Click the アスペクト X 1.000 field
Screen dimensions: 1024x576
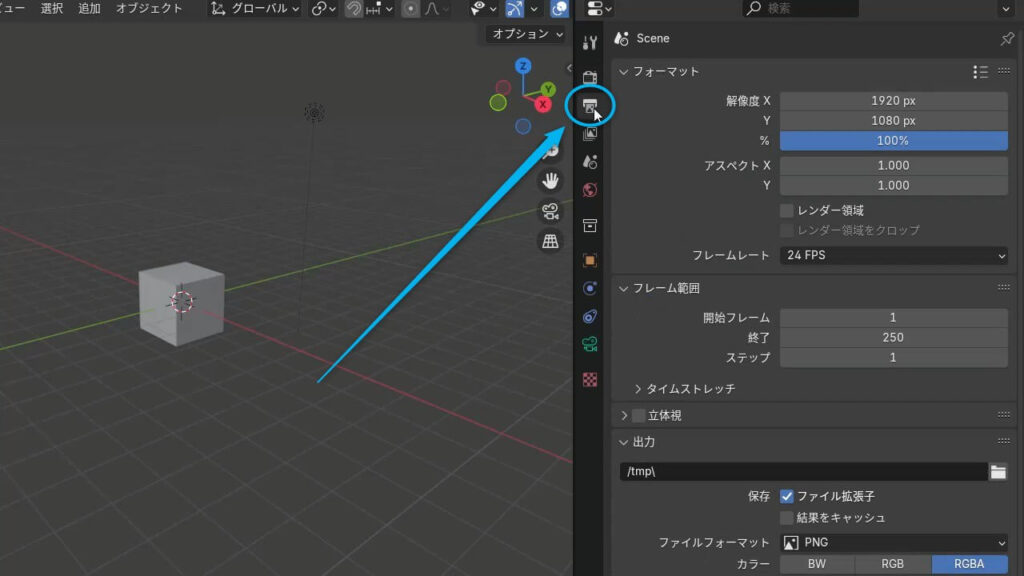(893, 165)
